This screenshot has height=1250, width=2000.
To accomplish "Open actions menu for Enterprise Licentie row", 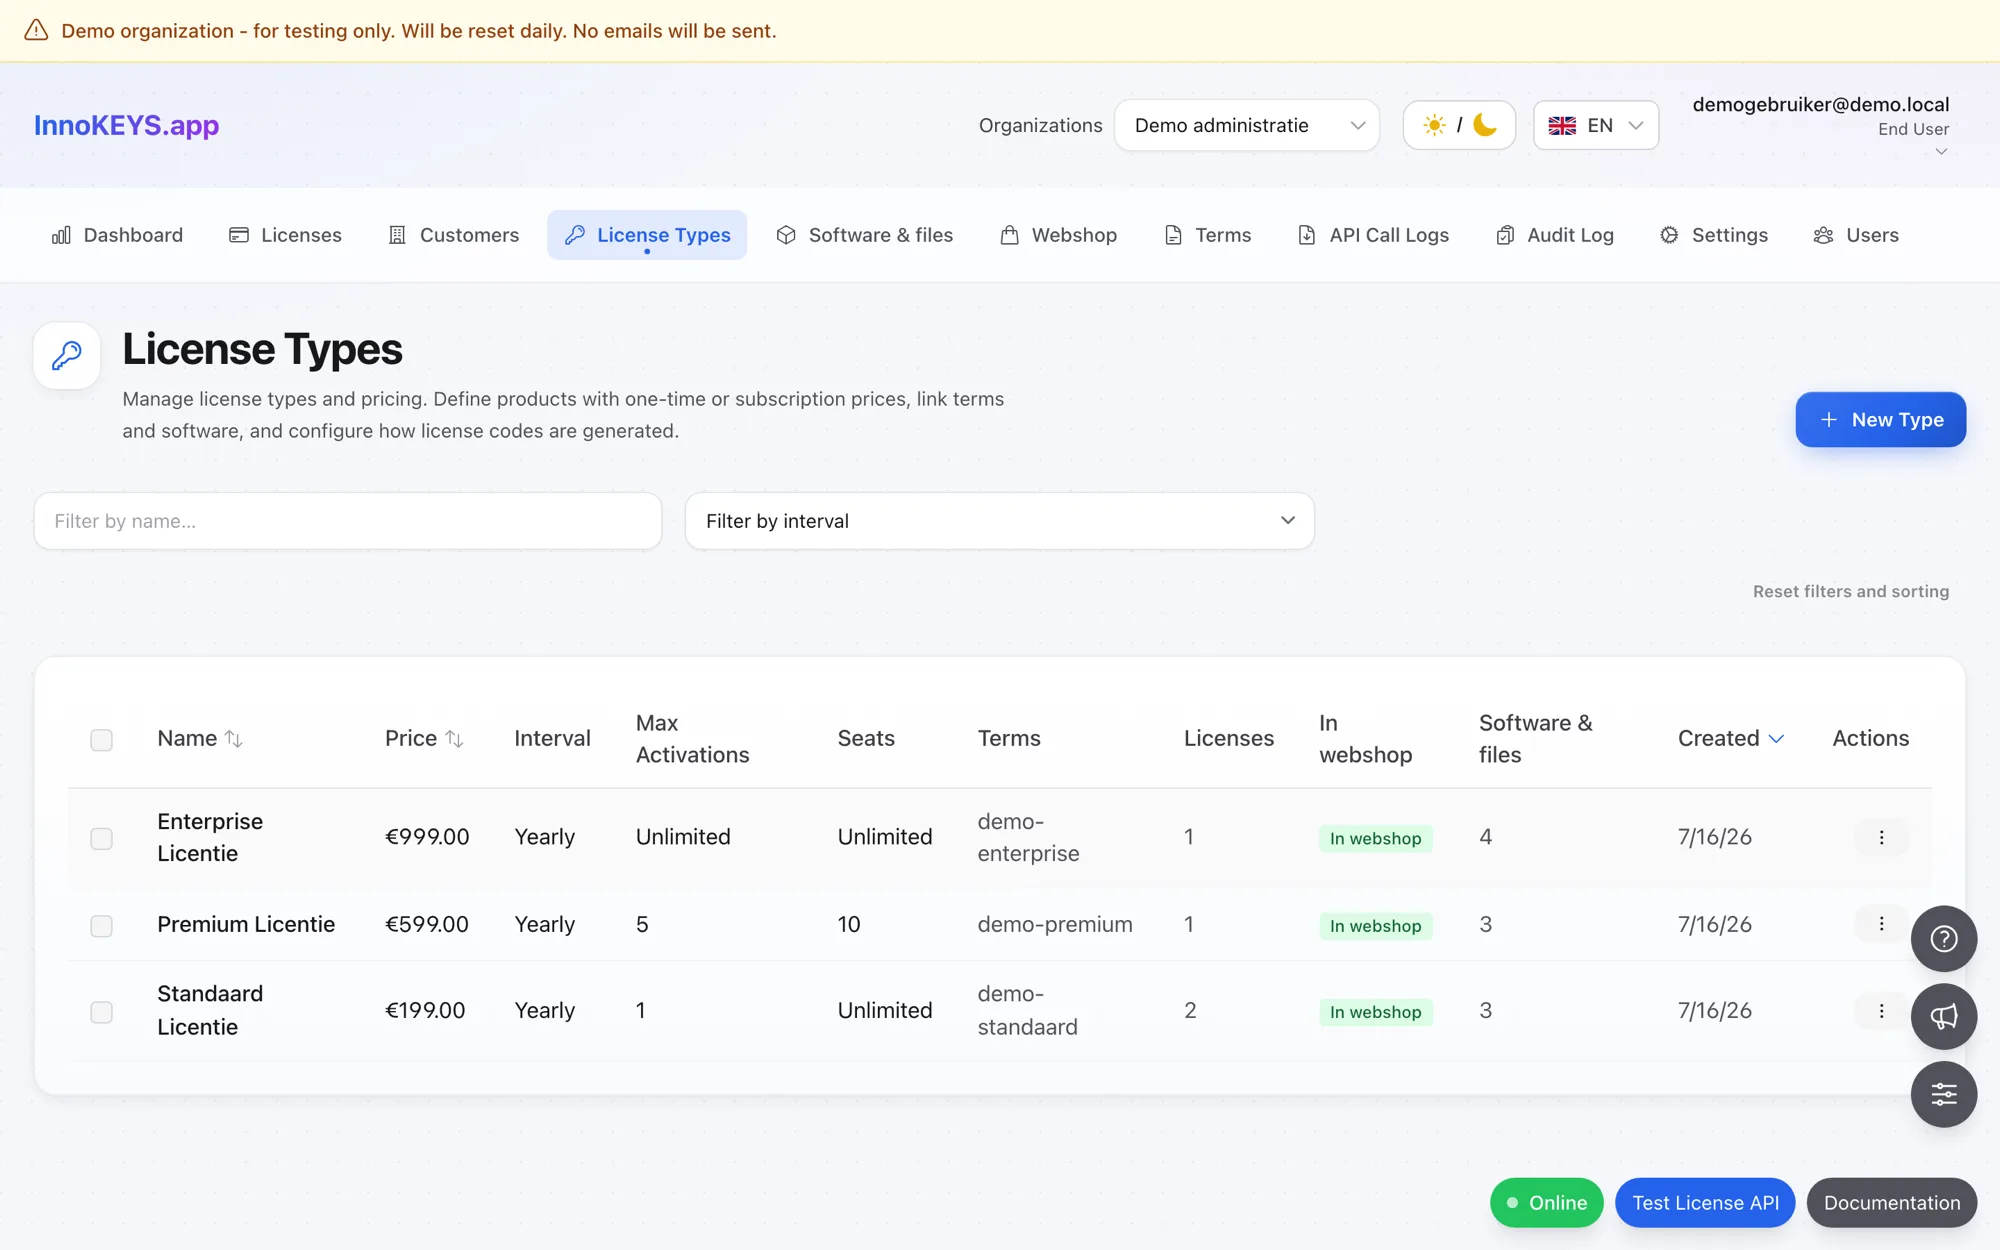I will pyautogui.click(x=1881, y=837).
